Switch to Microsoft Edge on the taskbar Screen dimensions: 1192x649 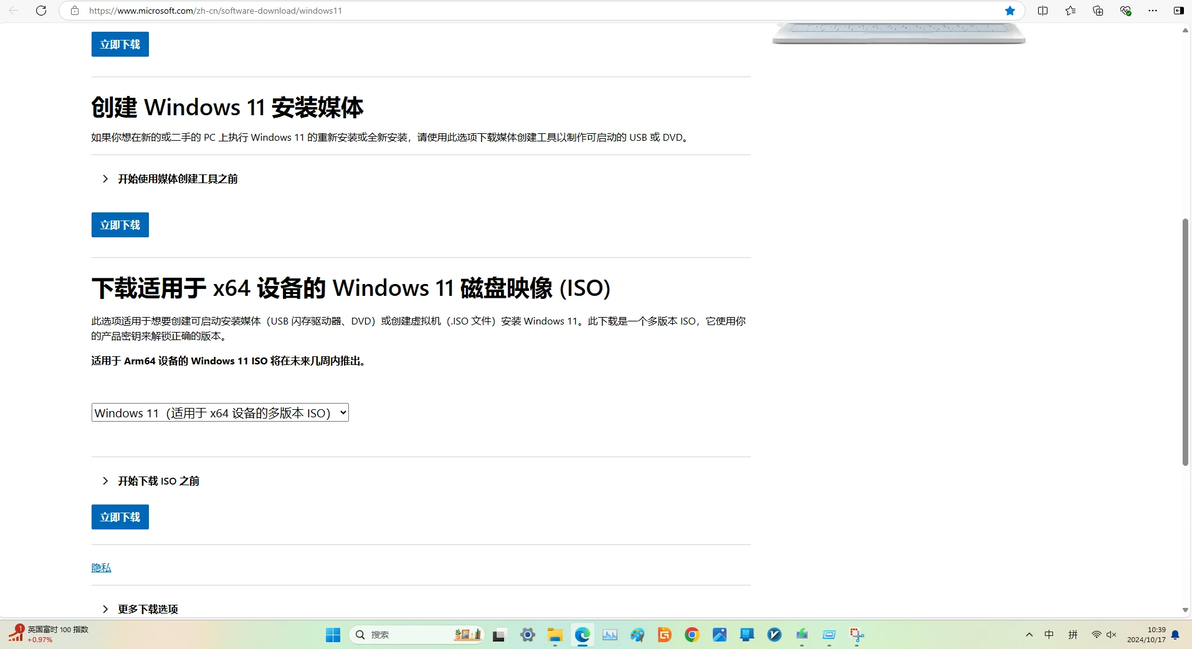[x=582, y=635]
